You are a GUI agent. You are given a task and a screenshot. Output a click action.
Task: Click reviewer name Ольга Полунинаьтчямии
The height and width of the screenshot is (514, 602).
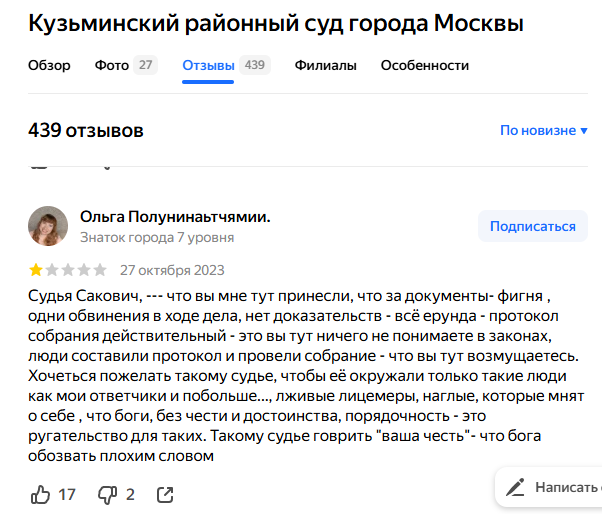(175, 216)
